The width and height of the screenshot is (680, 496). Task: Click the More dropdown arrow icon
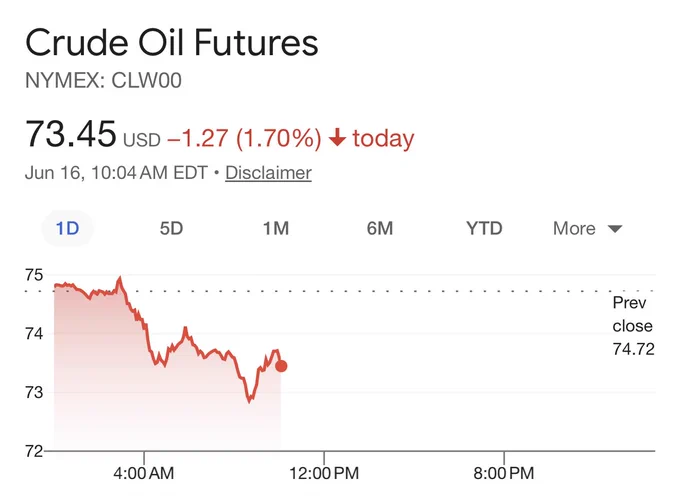click(x=615, y=229)
